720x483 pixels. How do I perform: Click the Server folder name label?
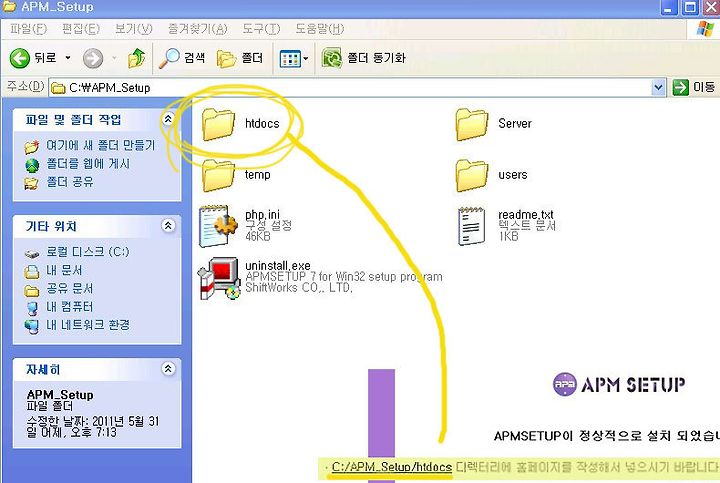tap(515, 124)
